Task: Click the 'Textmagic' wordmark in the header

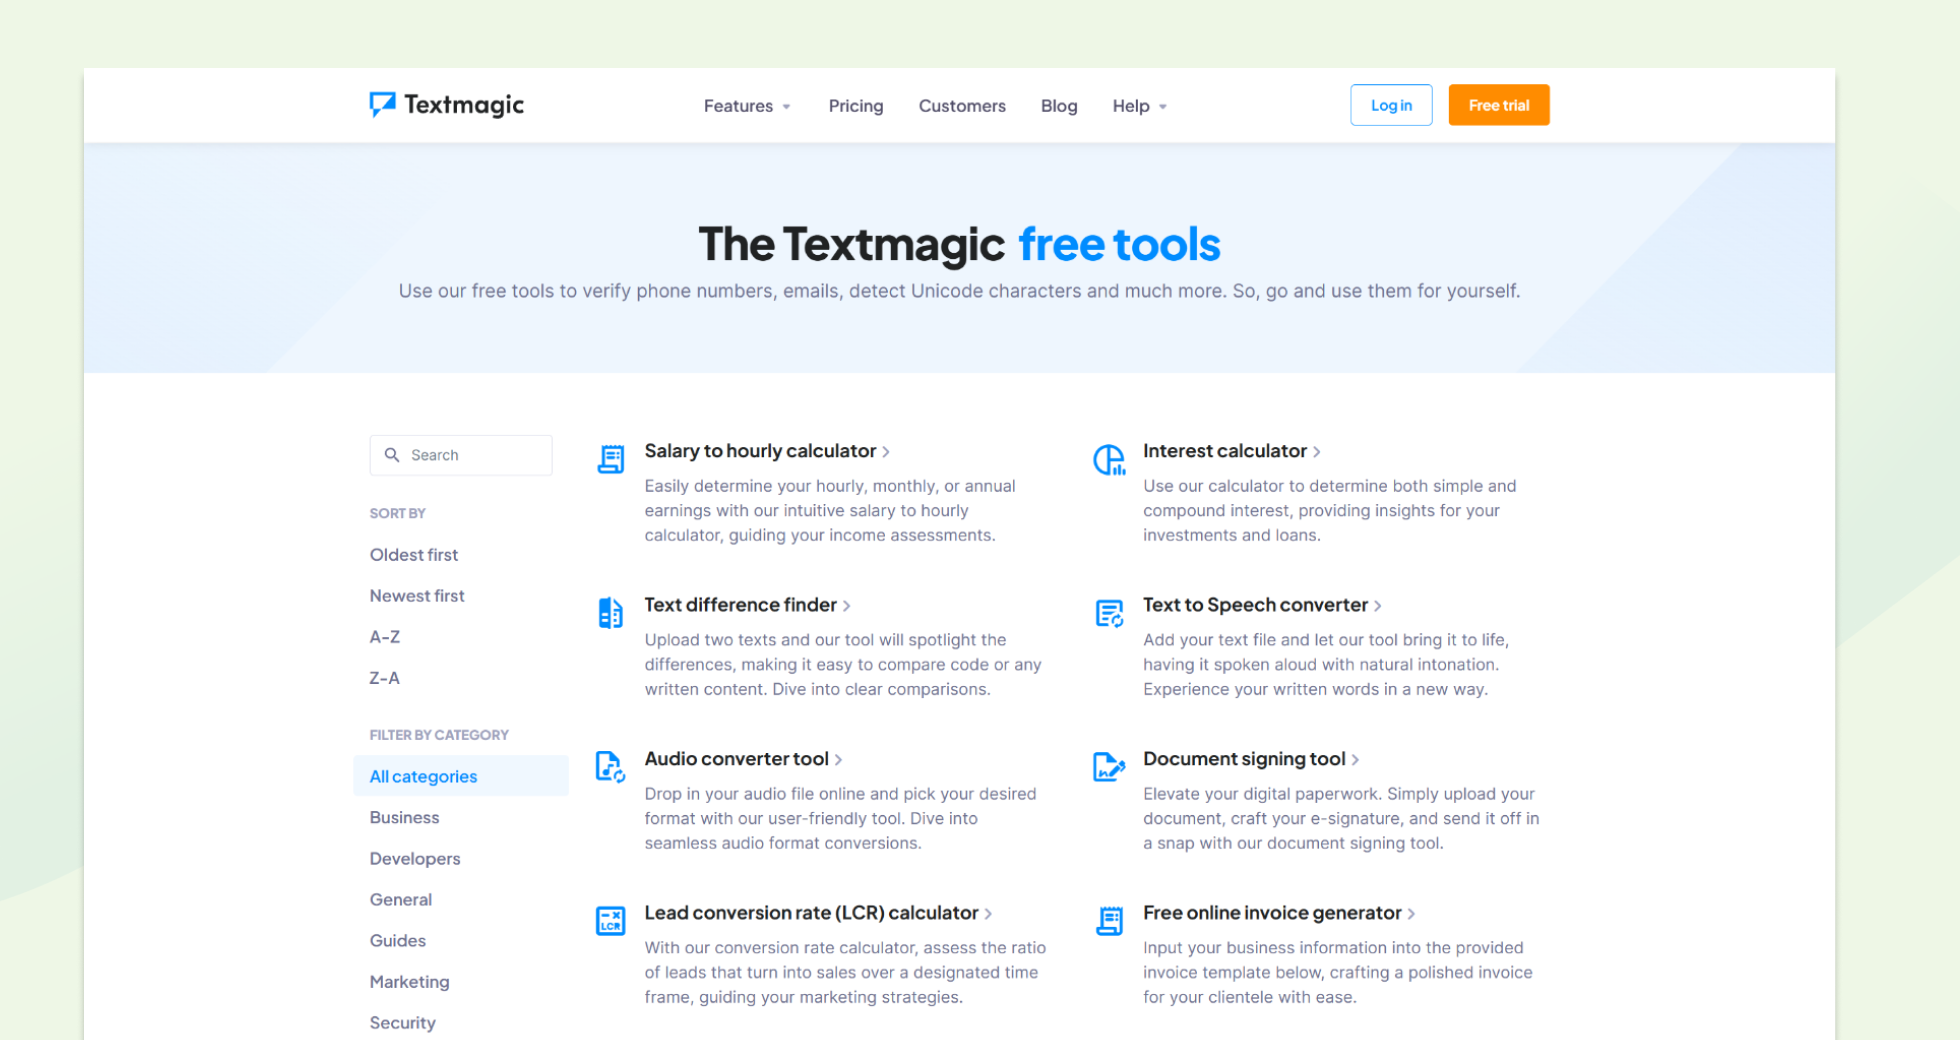Action: pos(464,105)
